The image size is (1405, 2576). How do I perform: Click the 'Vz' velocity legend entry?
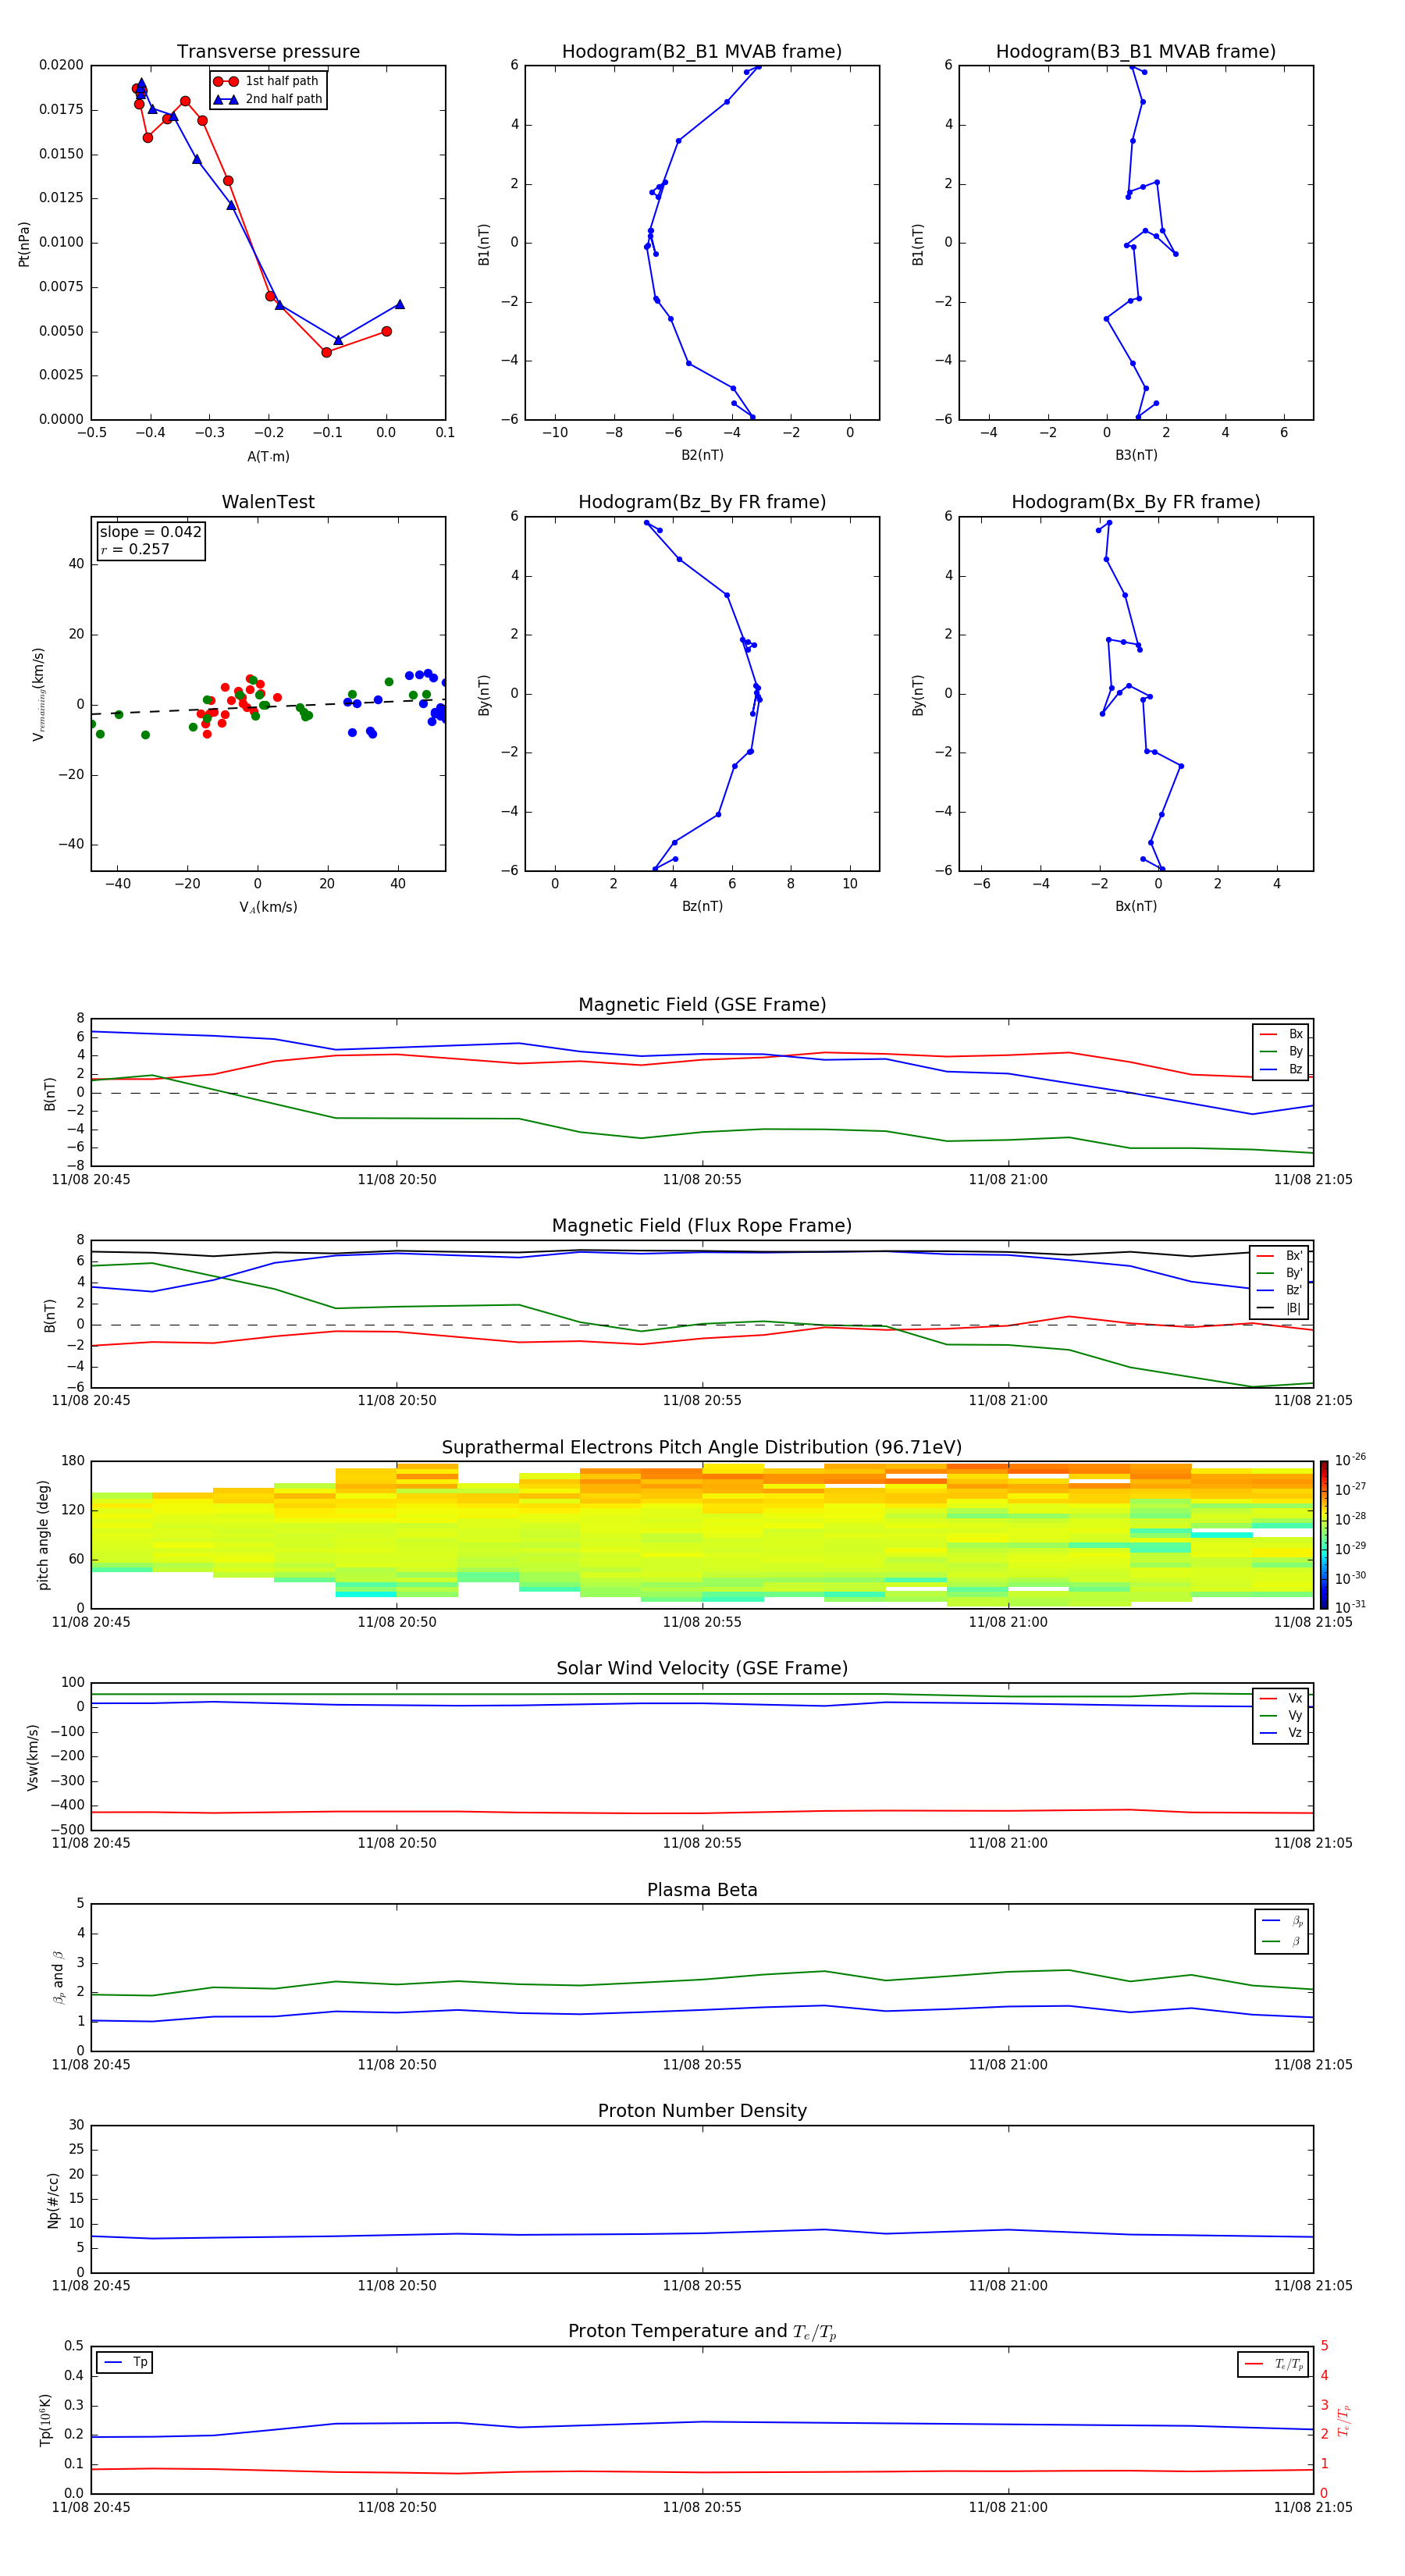point(1282,1733)
